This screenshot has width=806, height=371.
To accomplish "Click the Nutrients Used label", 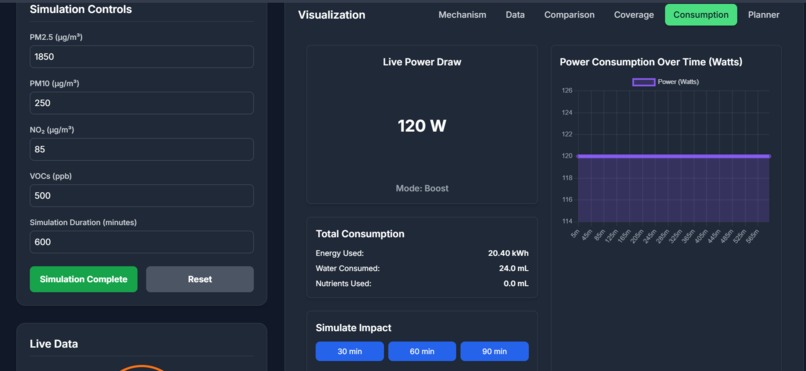I will point(343,283).
